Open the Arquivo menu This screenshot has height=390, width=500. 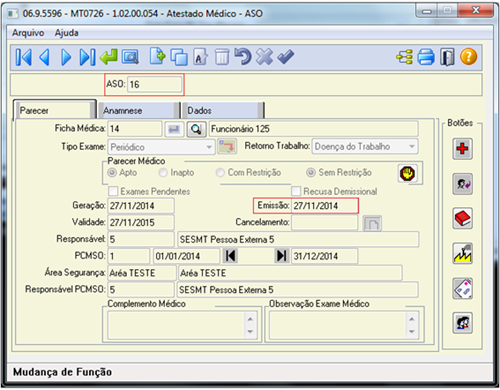(28, 33)
